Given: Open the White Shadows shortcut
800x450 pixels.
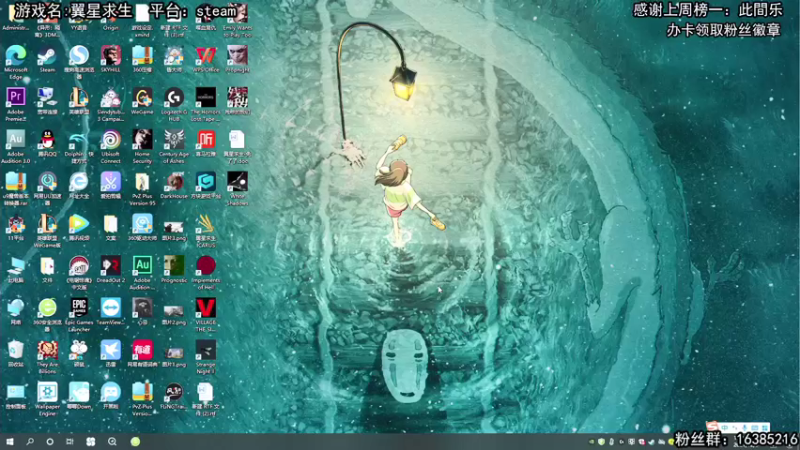Looking at the screenshot, I should coord(237,182).
